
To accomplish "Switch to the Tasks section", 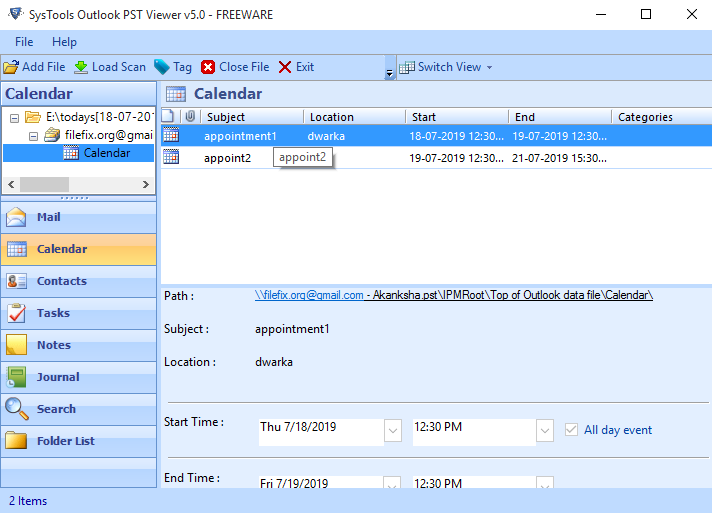I will pyautogui.click(x=79, y=313).
